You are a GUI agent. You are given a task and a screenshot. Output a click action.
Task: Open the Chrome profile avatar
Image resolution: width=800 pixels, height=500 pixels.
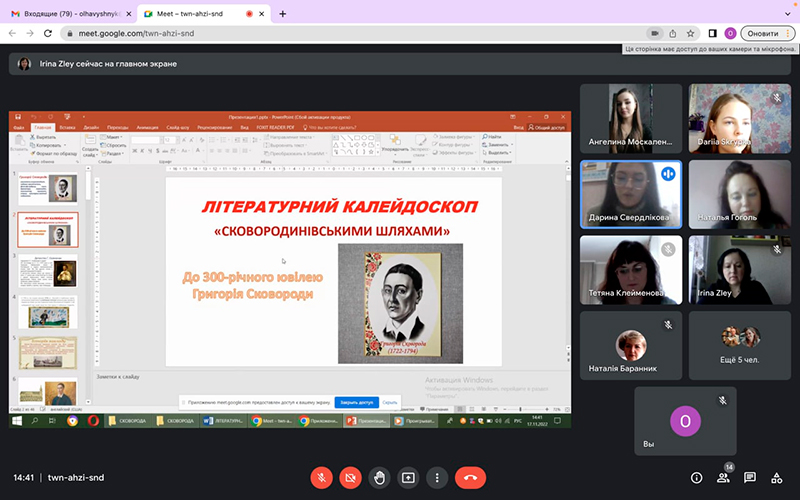730,33
